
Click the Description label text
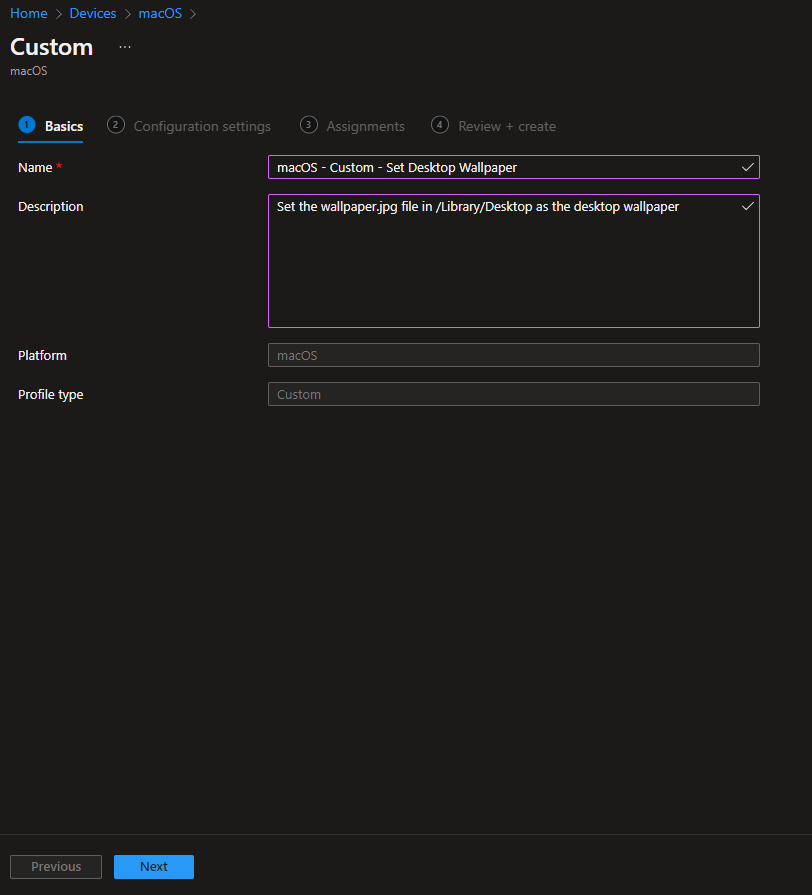(x=51, y=207)
